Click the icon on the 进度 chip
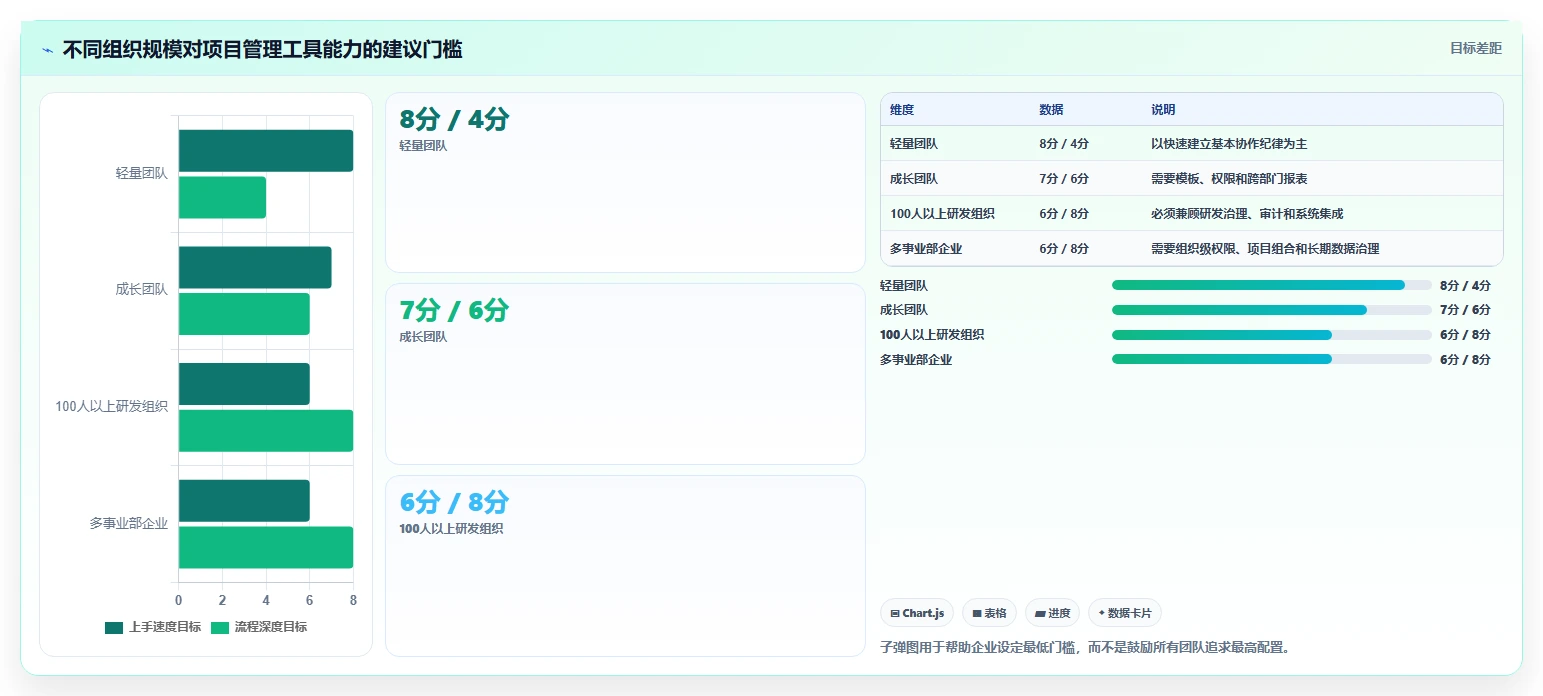 pyautogui.click(x=1040, y=613)
